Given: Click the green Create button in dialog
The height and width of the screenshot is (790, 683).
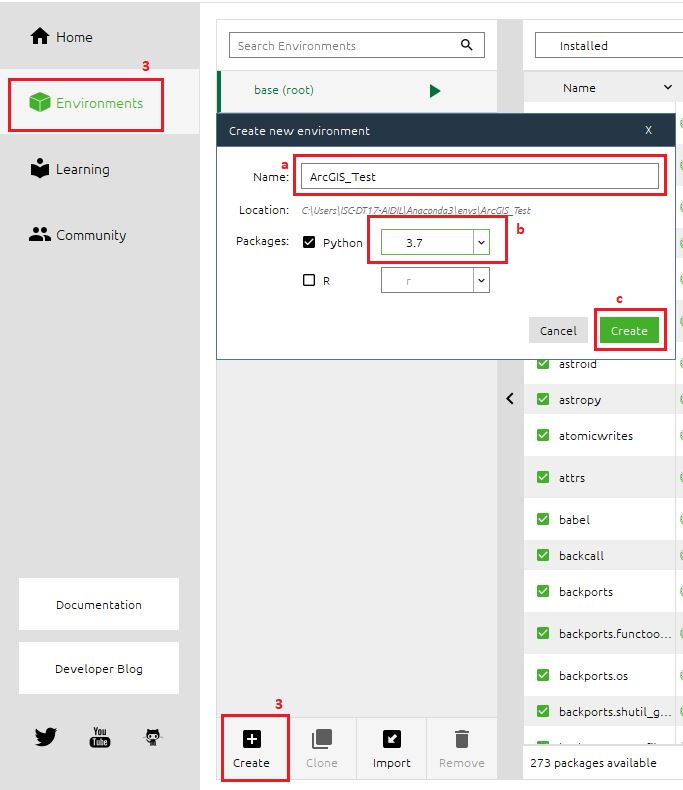Looking at the screenshot, I should (629, 331).
